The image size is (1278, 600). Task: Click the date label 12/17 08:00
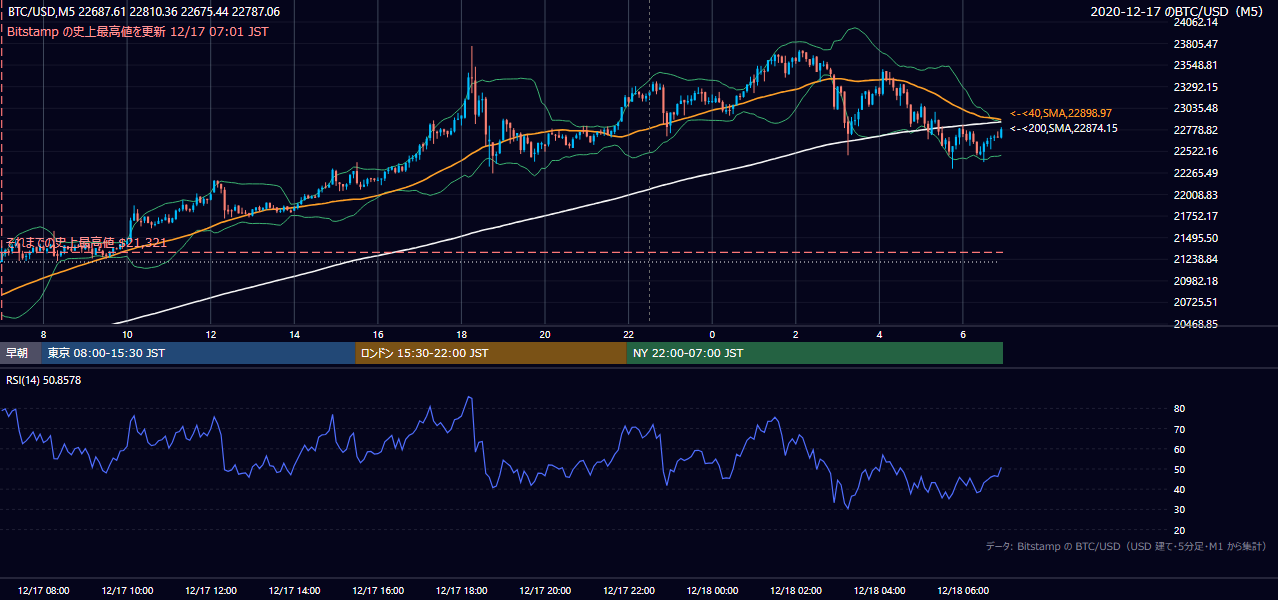pos(43,591)
